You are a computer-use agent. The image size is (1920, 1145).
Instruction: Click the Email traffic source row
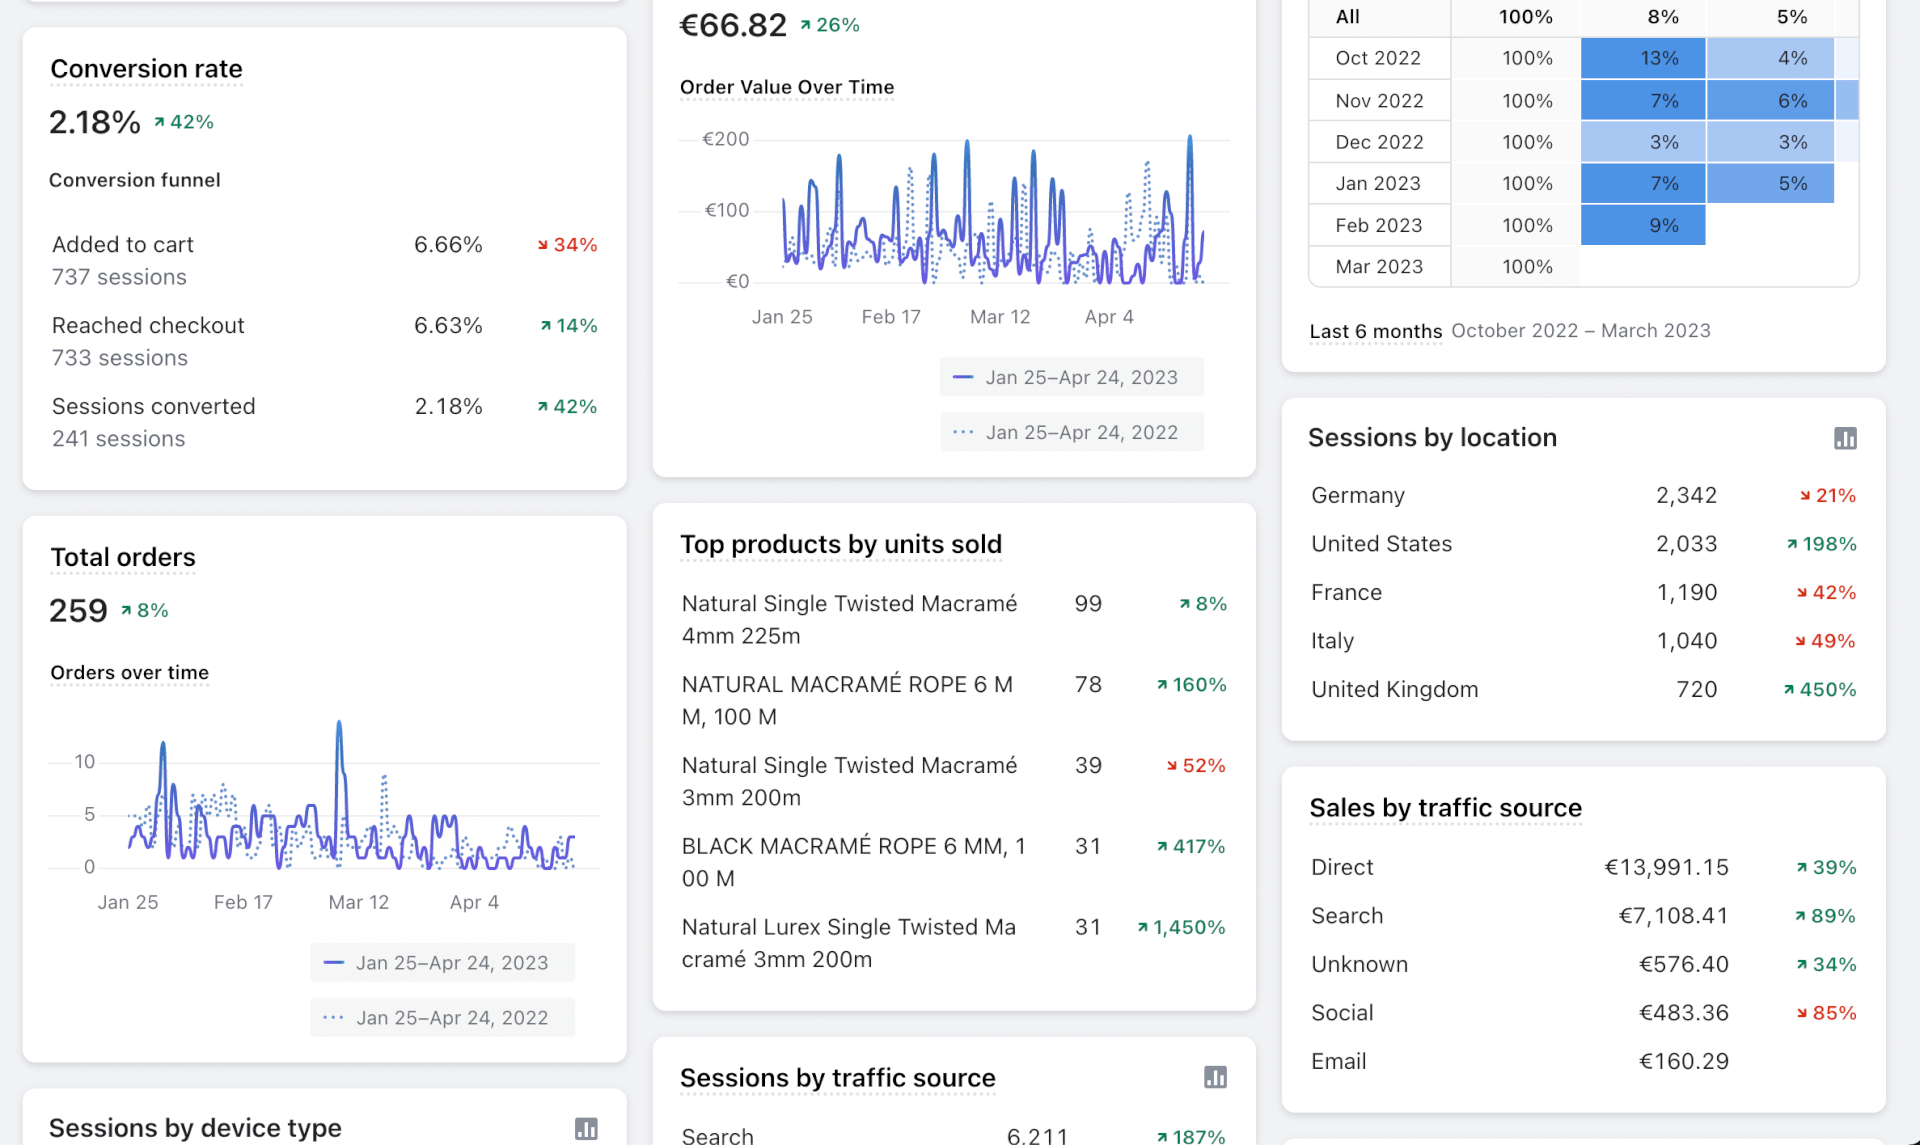pyautogui.click(x=1583, y=1061)
